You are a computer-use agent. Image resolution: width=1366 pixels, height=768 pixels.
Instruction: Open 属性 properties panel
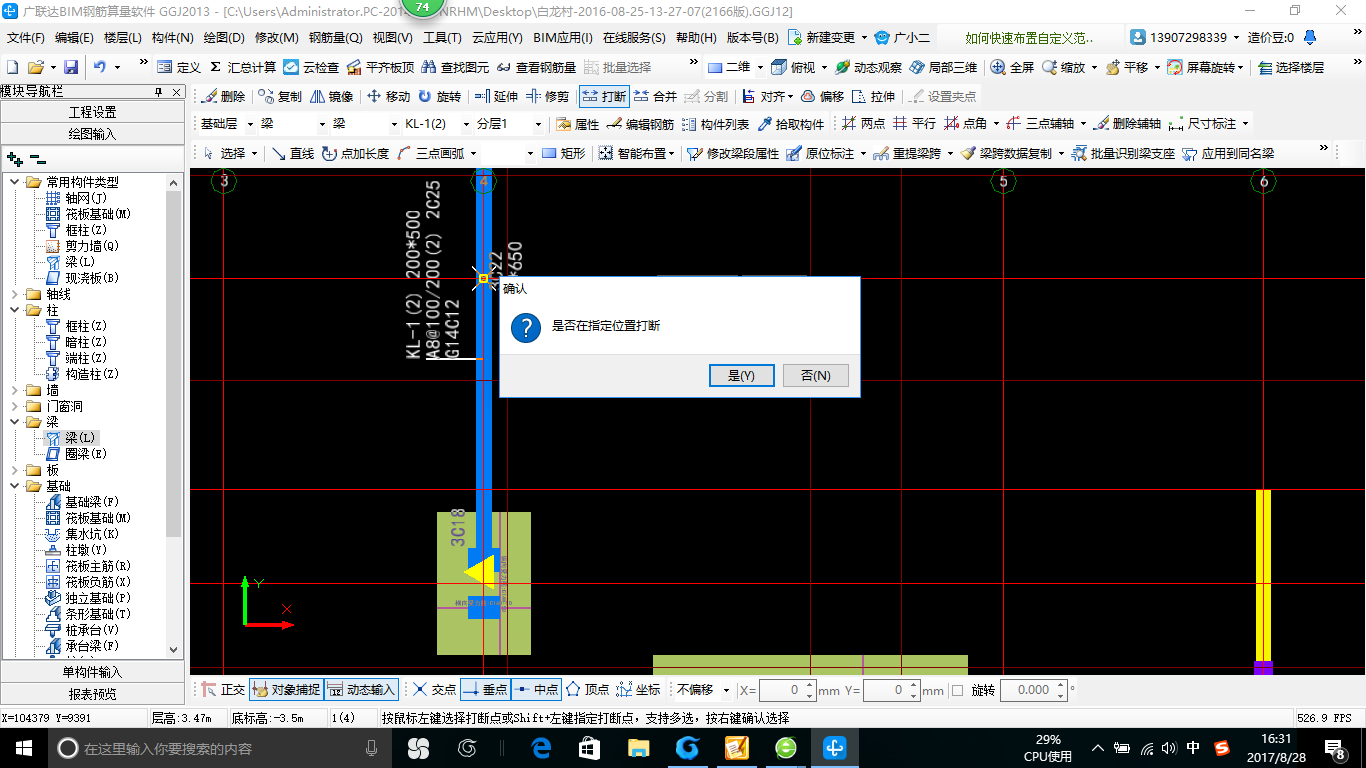tap(577, 124)
